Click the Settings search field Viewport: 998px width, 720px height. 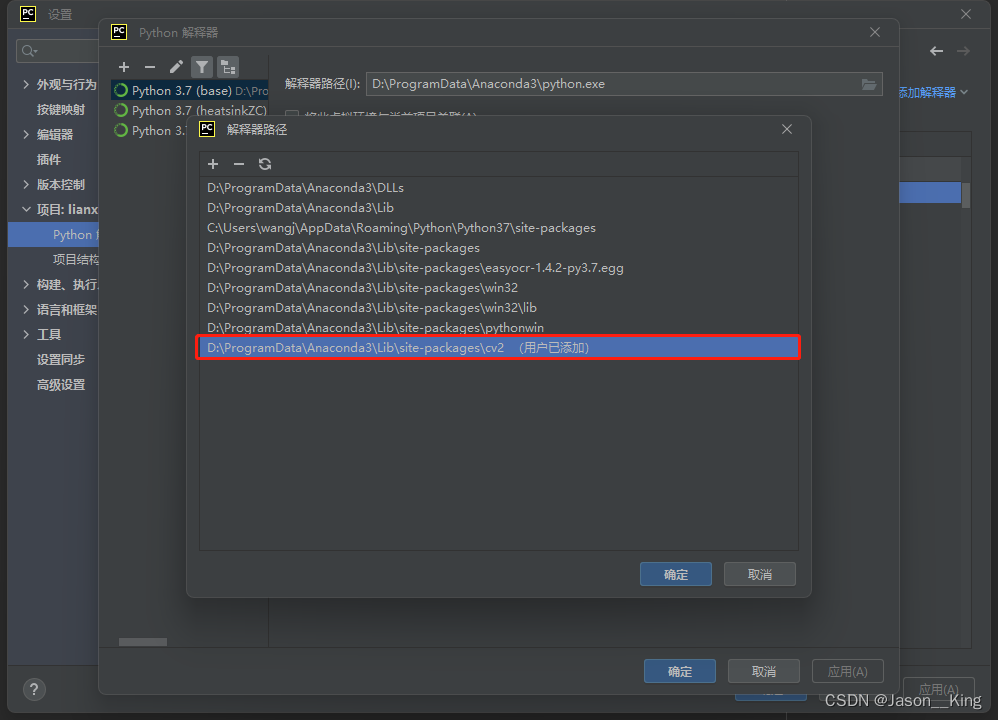(x=57, y=51)
